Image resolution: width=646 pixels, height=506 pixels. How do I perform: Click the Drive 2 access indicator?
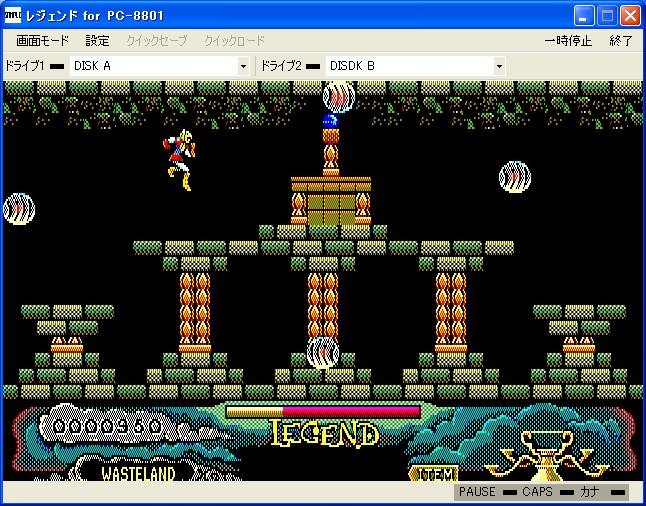(x=313, y=66)
